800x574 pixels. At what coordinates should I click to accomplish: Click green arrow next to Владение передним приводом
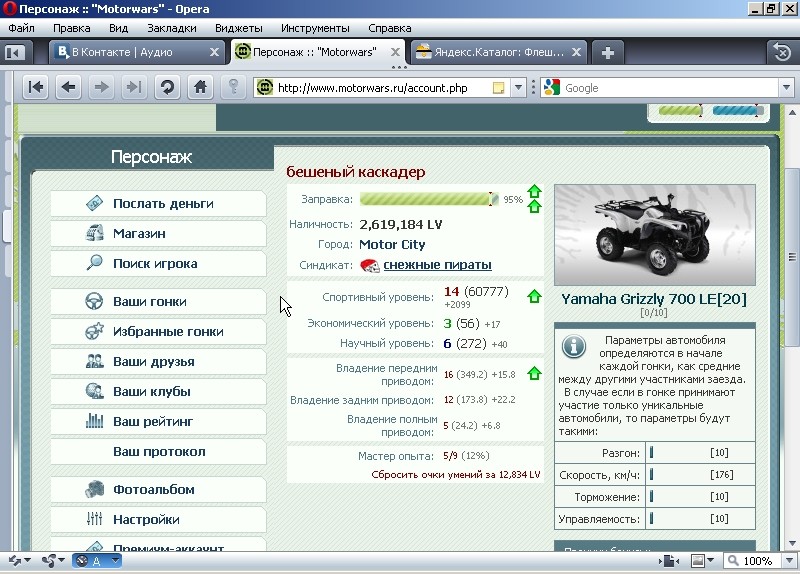point(534,373)
